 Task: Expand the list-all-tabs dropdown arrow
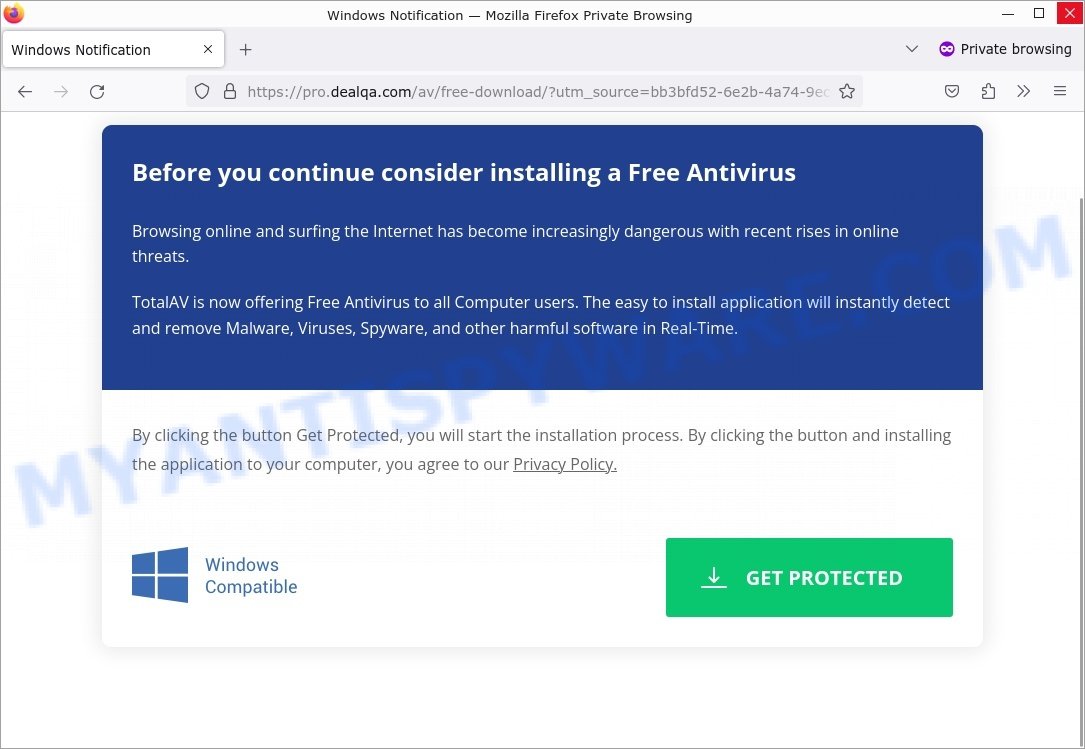(x=911, y=49)
